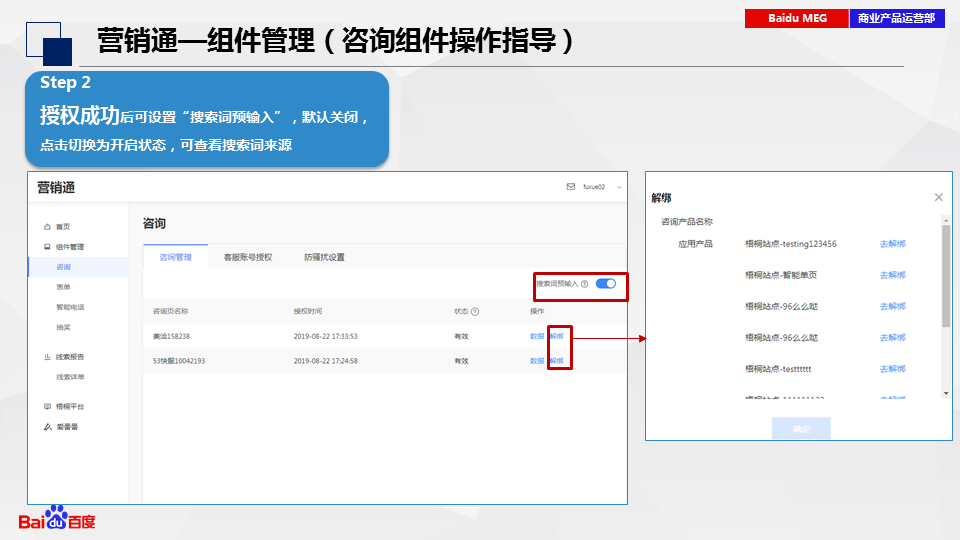Click 有效 status in 美洽158238 row
This screenshot has height=540, width=960.
pos(461,336)
